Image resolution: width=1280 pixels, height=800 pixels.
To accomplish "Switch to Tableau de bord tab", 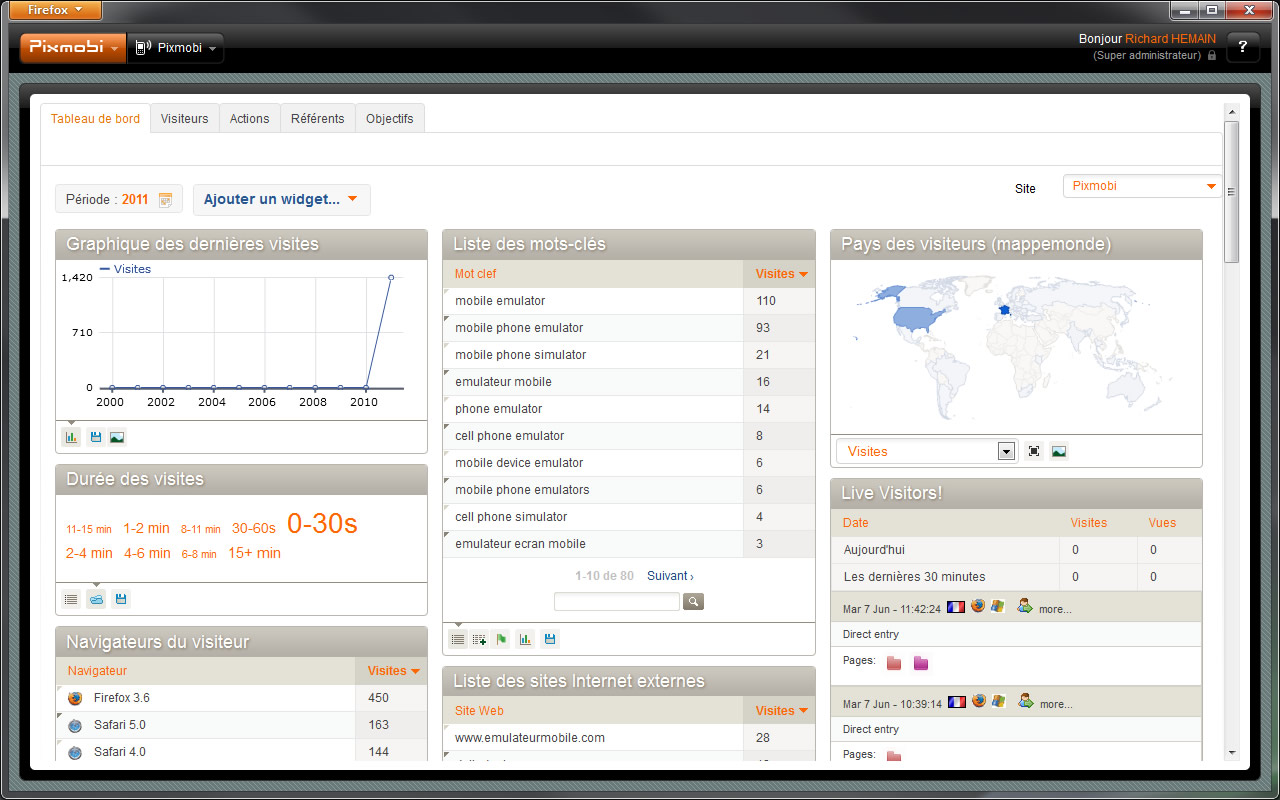I will (x=96, y=118).
